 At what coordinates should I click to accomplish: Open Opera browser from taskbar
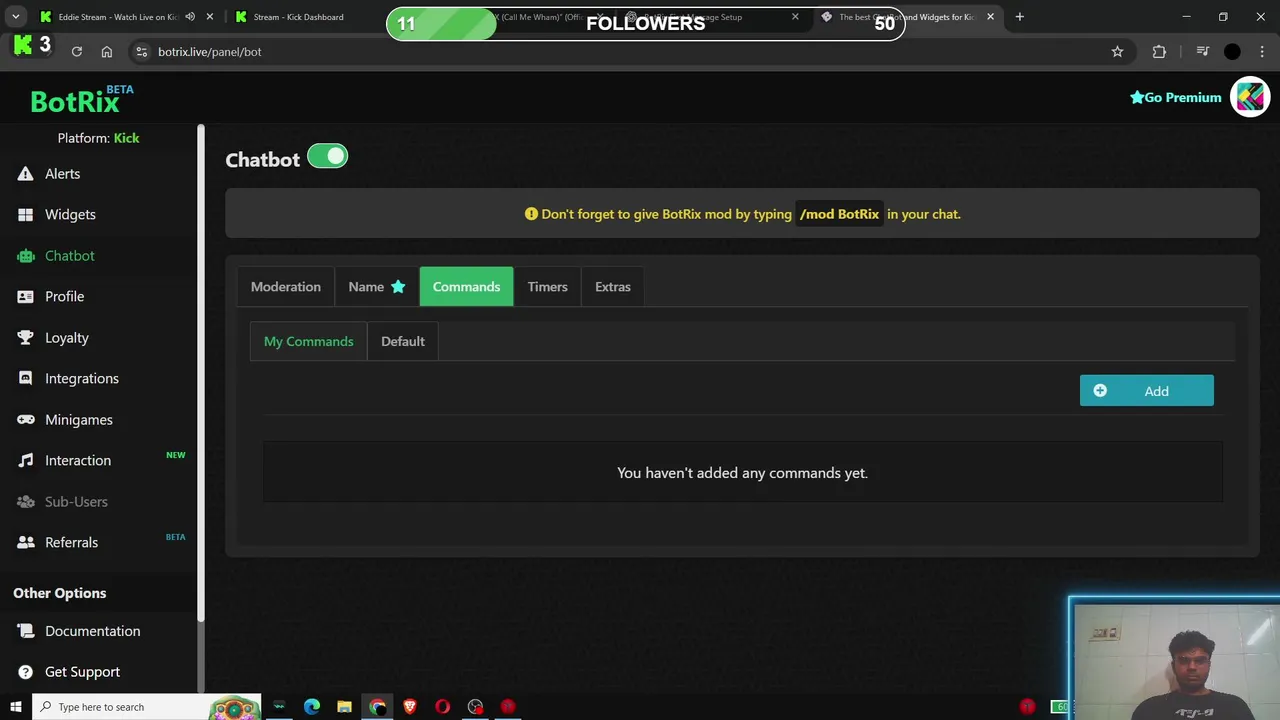click(442, 707)
